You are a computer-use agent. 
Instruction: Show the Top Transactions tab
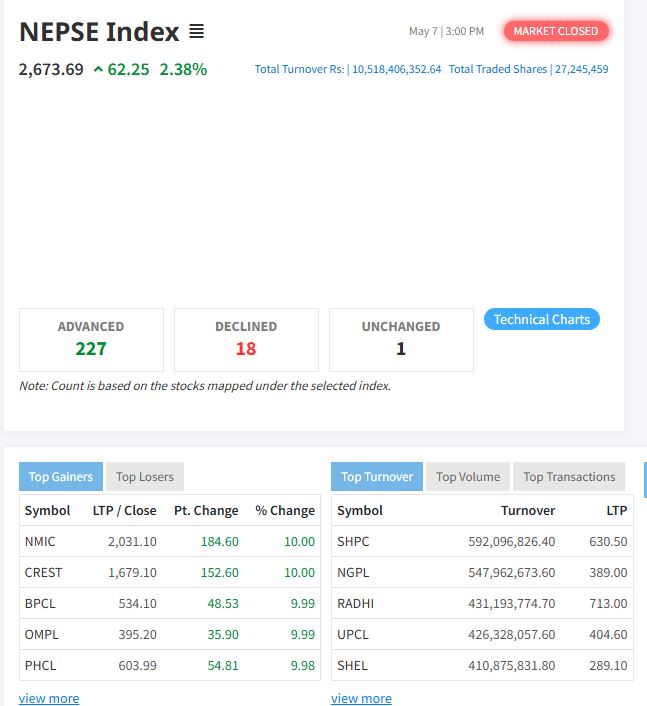click(569, 476)
